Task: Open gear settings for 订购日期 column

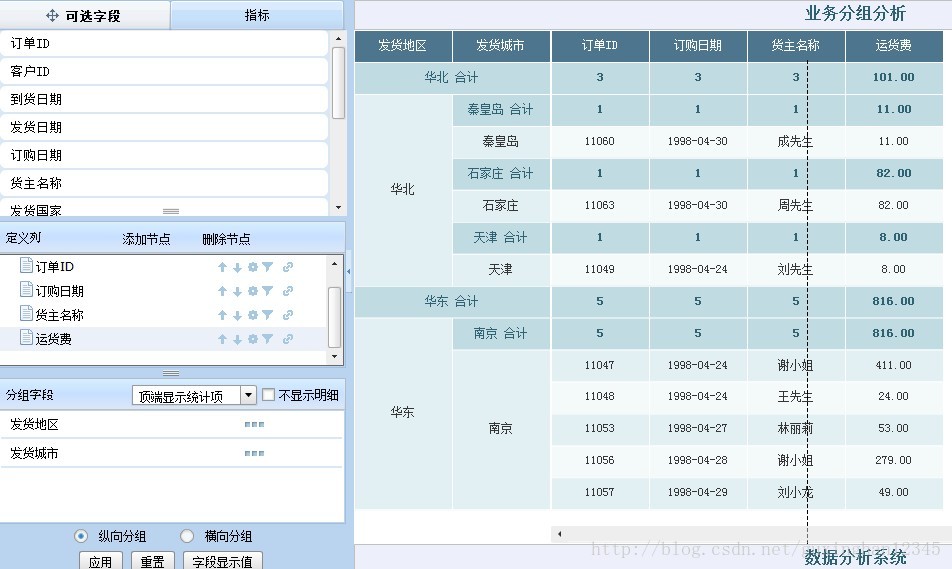Action: click(x=253, y=291)
